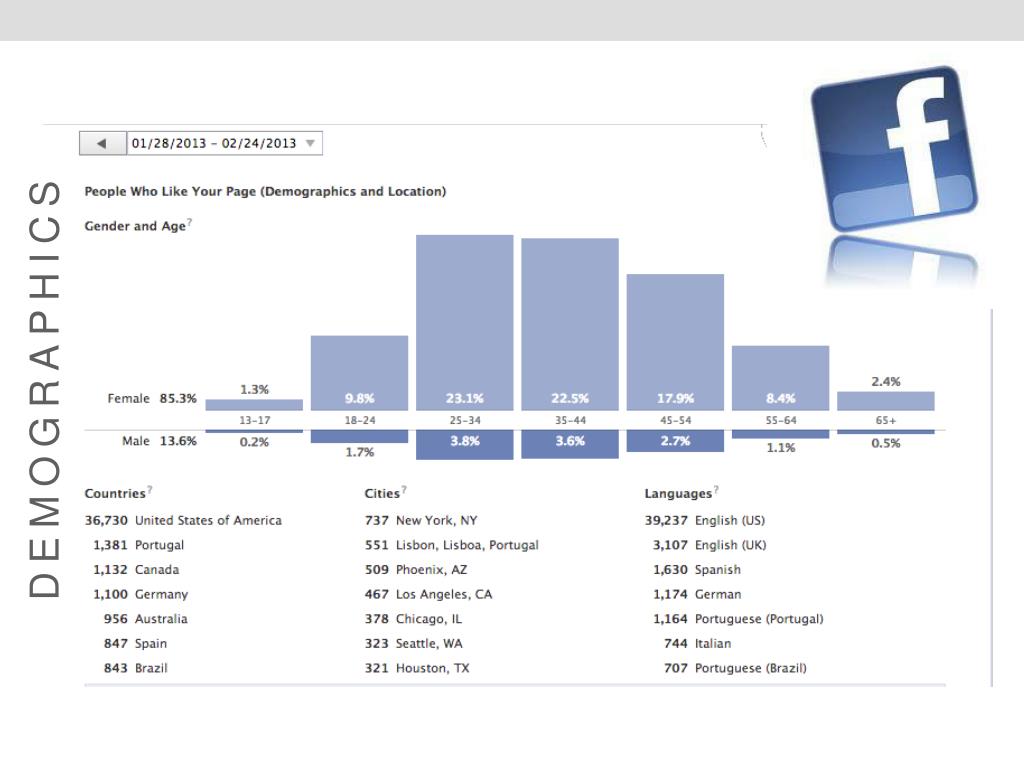Image resolution: width=1024 pixels, height=768 pixels.
Task: Select the male 18-24 bar above 1.7%
Action: tap(359, 436)
